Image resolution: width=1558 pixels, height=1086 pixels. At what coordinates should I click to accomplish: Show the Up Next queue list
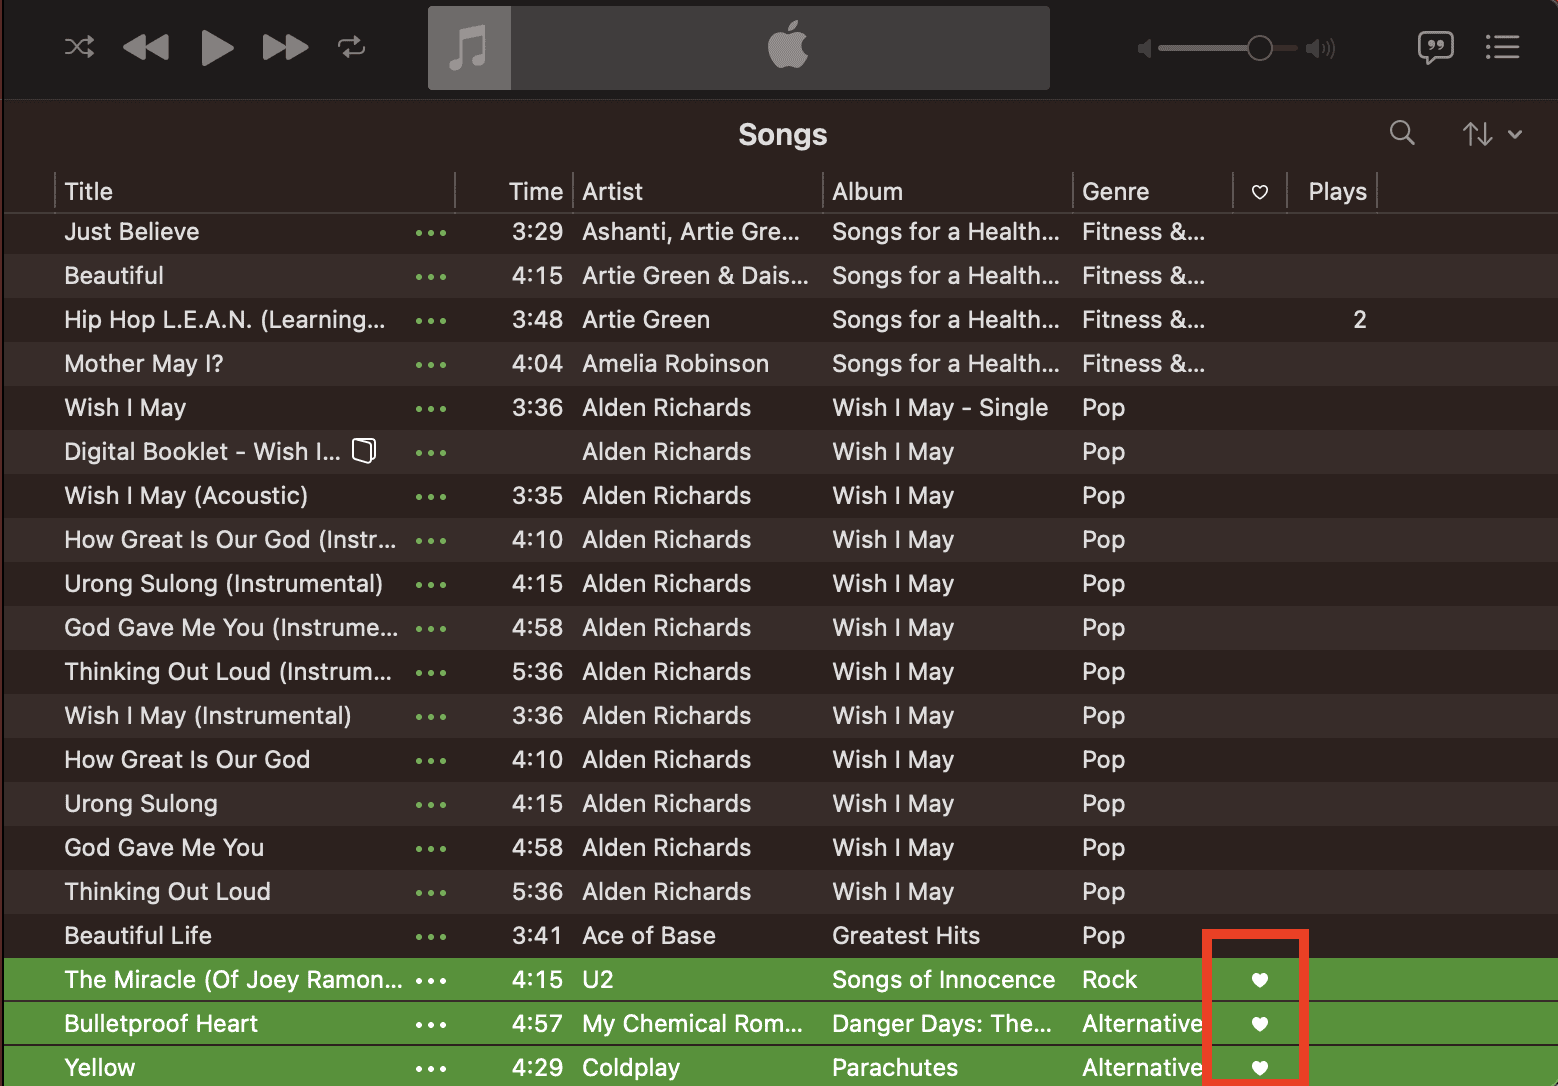tap(1502, 47)
